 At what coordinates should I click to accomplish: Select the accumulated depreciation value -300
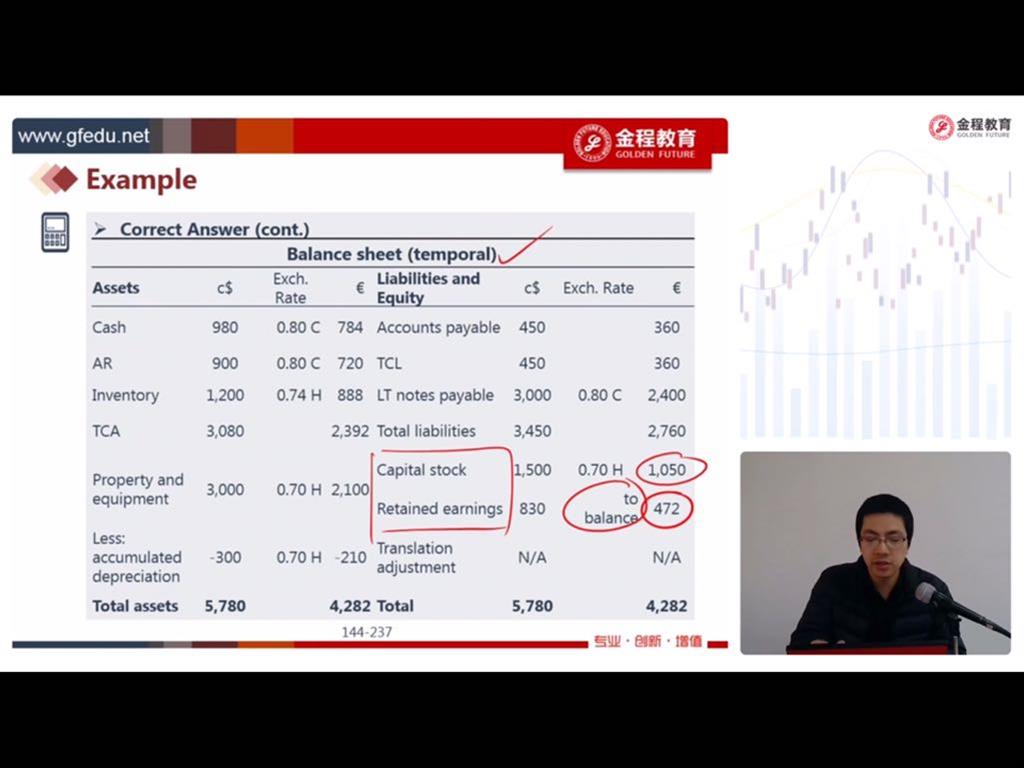(x=225, y=557)
